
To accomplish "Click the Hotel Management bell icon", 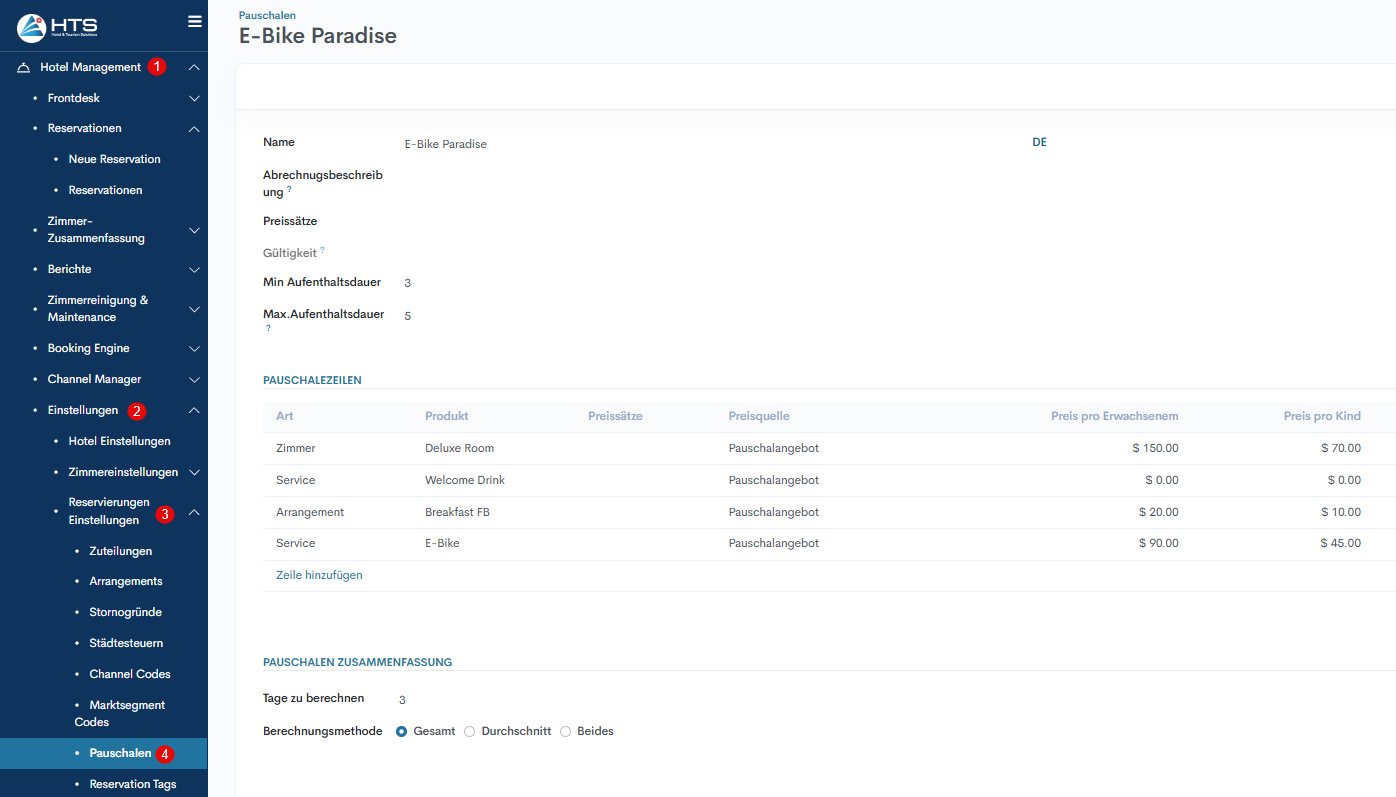I will (x=24, y=68).
